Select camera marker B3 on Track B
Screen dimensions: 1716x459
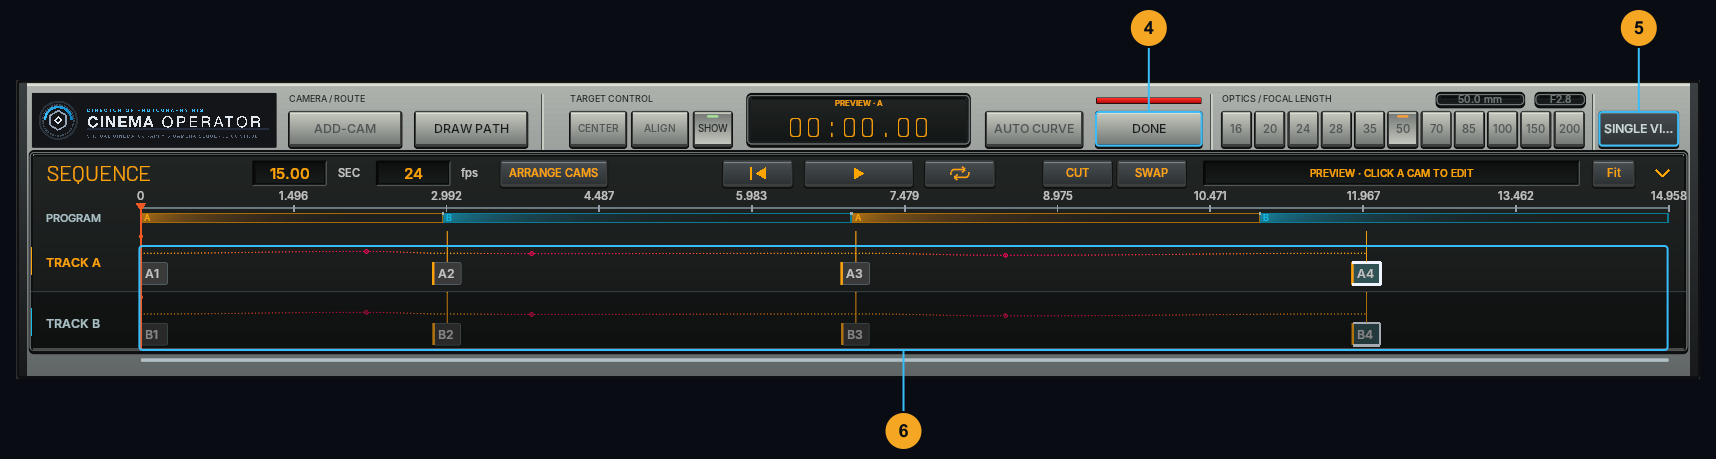854,335
